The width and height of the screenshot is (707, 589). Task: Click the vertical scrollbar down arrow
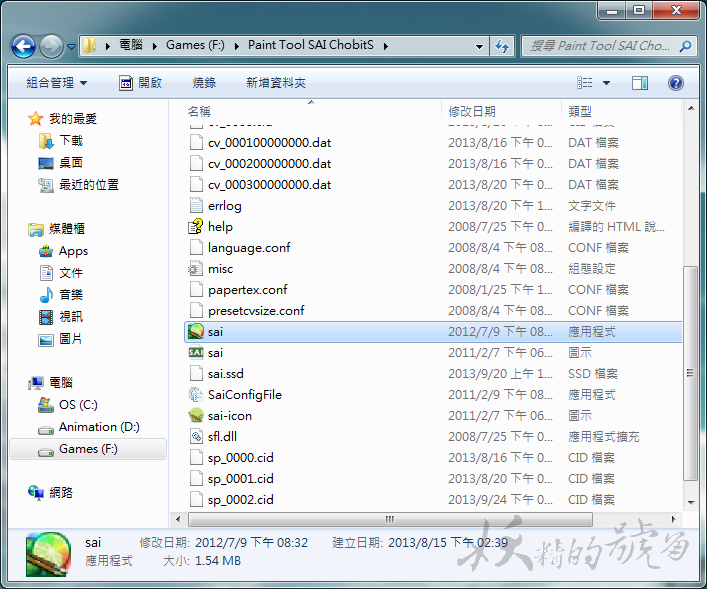pos(691,503)
